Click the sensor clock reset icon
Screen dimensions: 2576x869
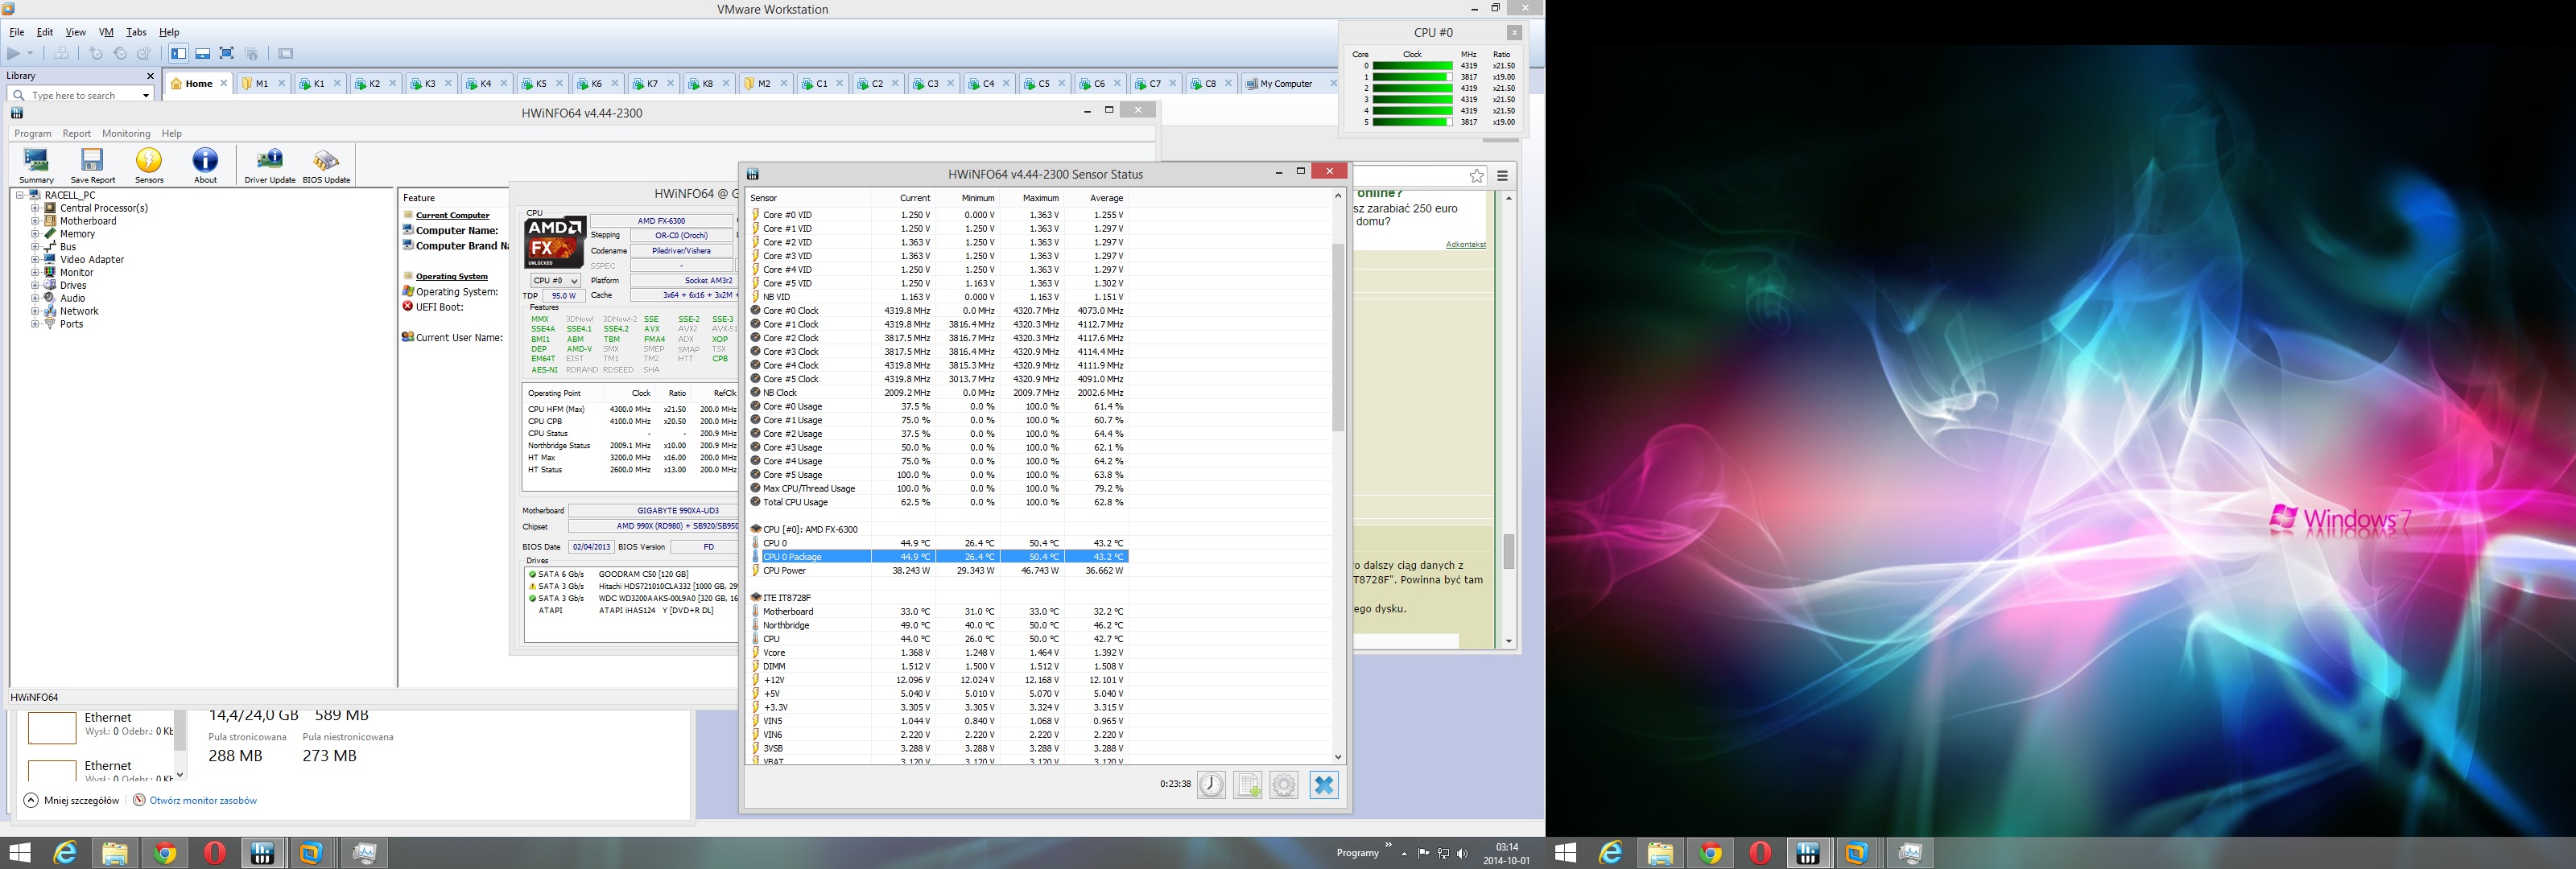point(1211,785)
